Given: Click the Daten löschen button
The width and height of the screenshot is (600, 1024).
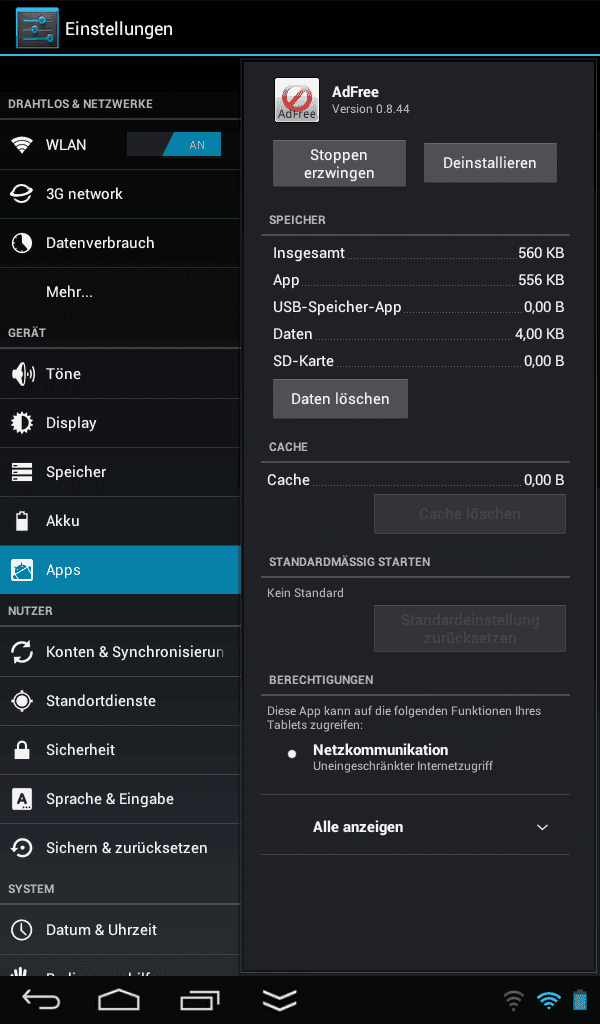Looking at the screenshot, I should pos(340,398).
